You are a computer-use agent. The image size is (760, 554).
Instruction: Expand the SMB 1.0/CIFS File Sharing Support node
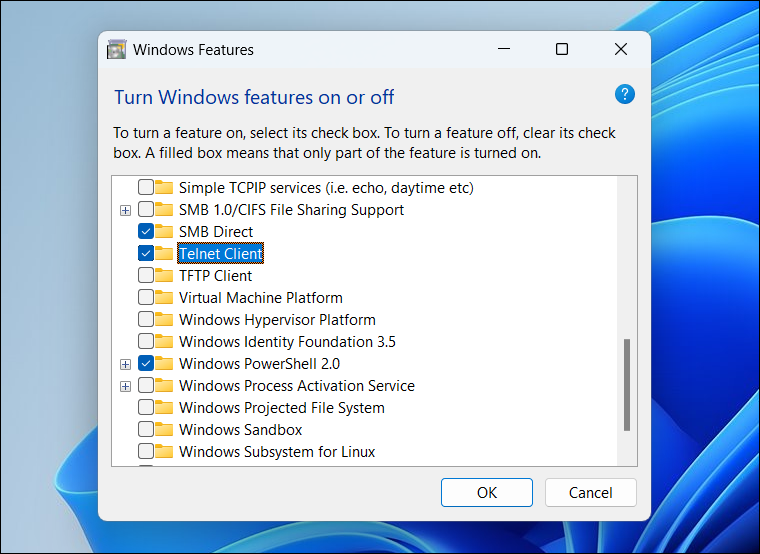[x=126, y=210]
